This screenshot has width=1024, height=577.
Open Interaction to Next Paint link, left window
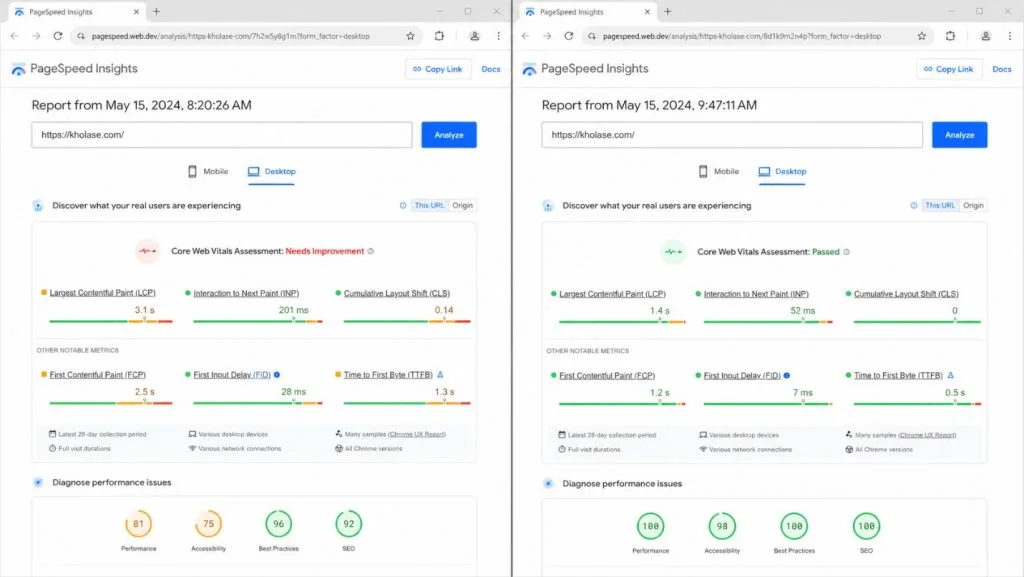pos(246,293)
